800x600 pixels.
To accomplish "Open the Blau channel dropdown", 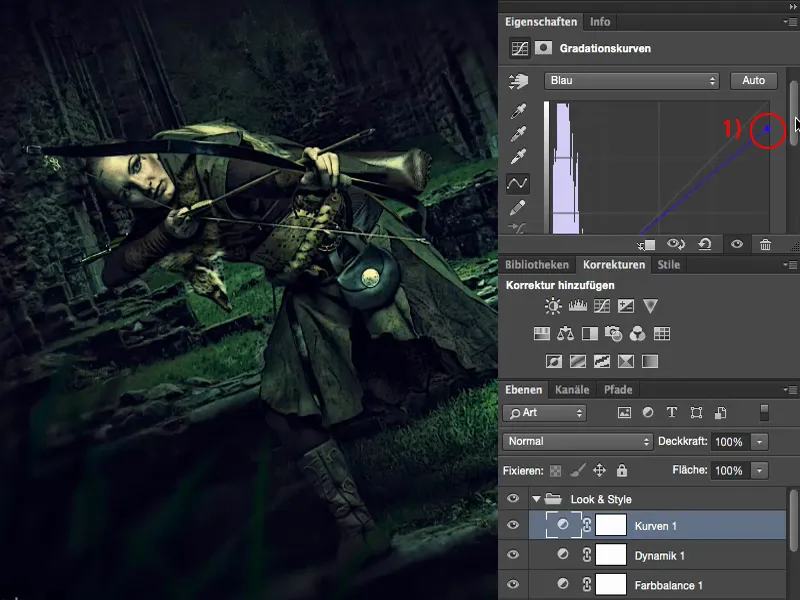I will tap(630, 80).
